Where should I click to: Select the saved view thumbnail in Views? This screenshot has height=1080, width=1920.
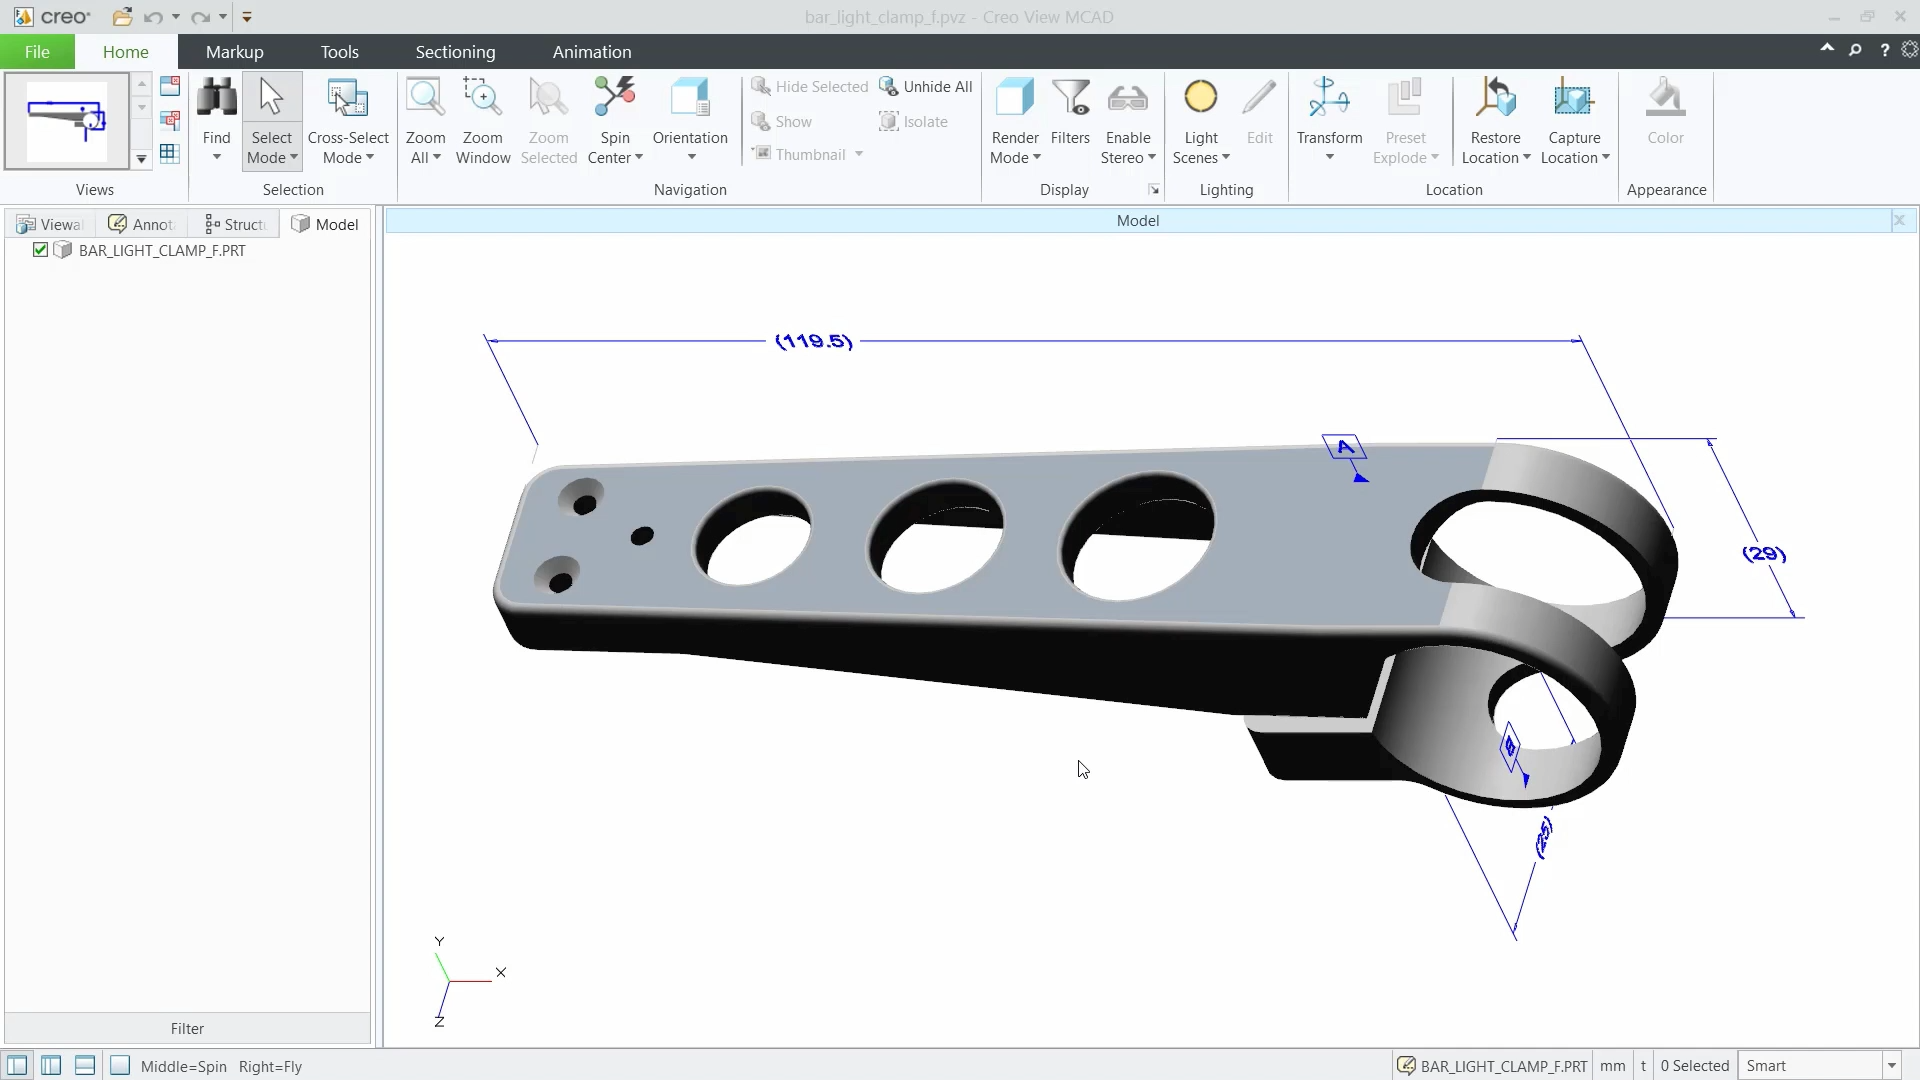[66, 121]
